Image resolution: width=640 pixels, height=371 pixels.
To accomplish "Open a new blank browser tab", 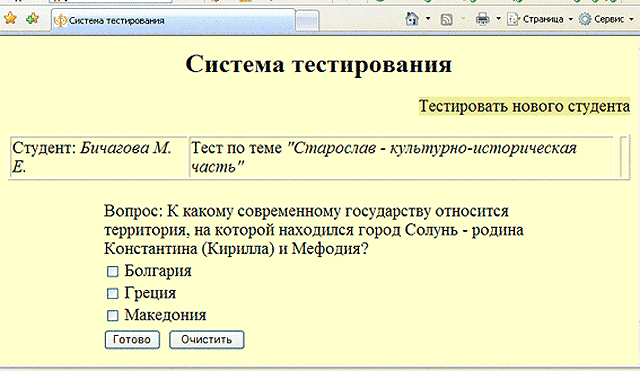I will click(x=307, y=20).
